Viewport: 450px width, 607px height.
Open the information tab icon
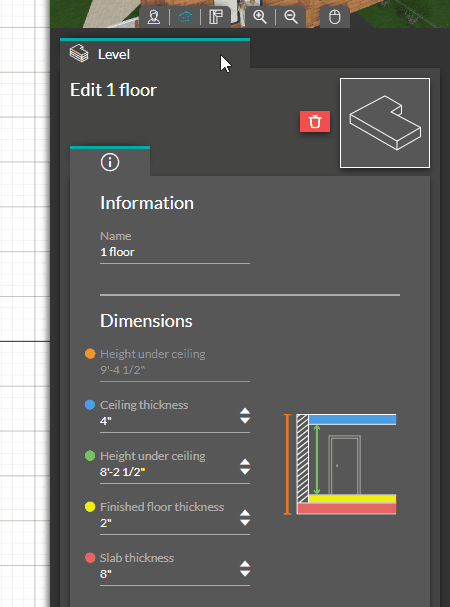pos(110,162)
